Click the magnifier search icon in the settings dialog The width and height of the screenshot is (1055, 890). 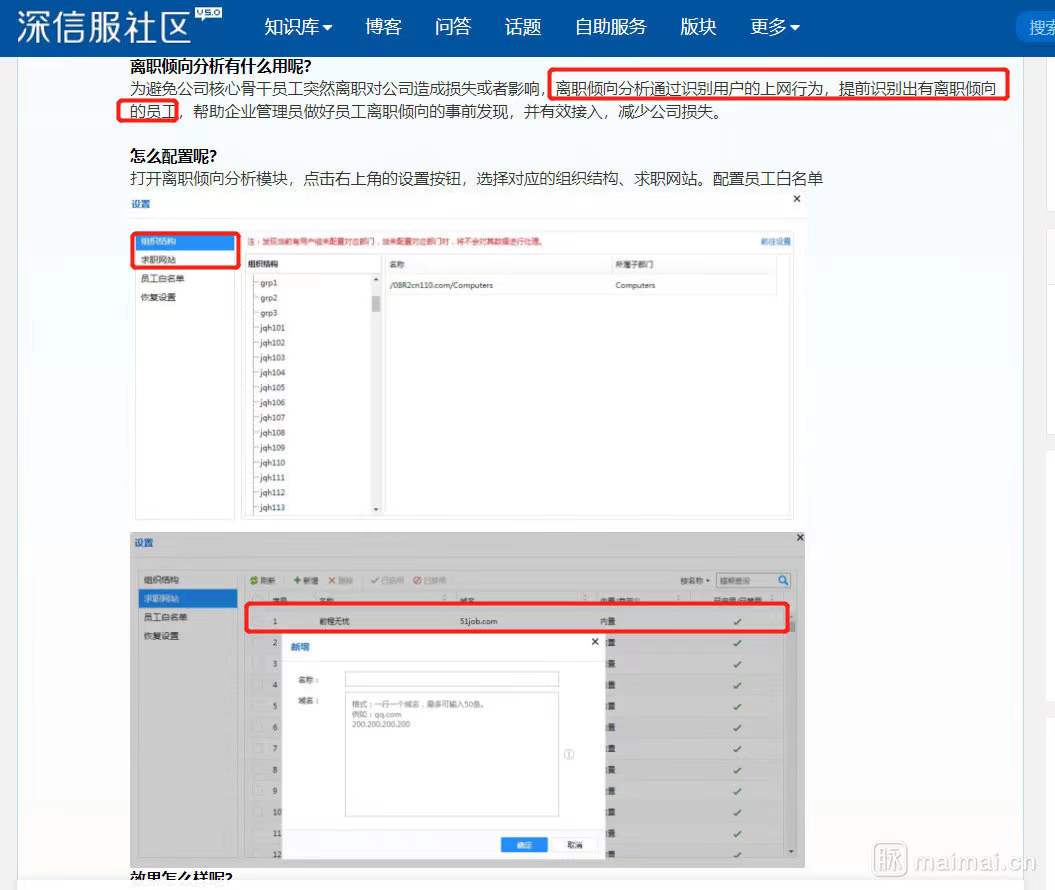tap(781, 579)
